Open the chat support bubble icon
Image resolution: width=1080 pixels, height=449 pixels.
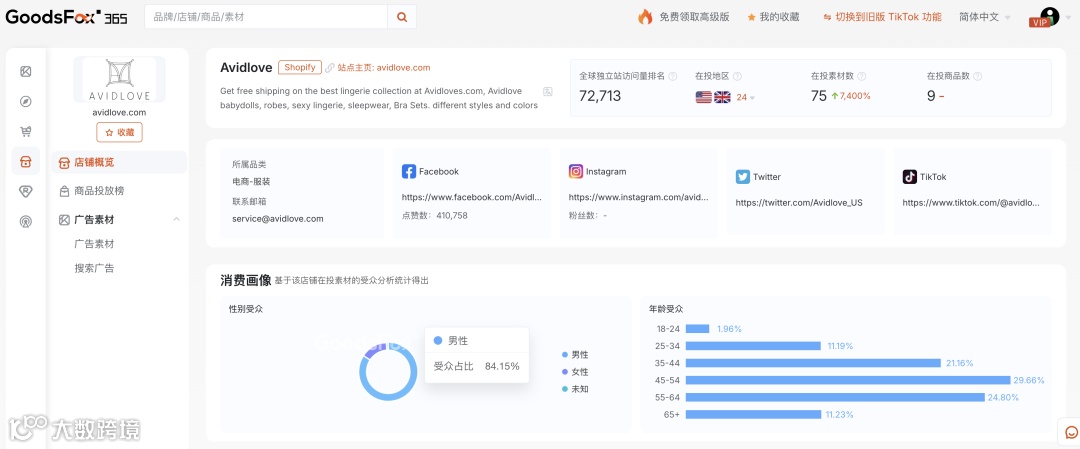pos(1071,432)
